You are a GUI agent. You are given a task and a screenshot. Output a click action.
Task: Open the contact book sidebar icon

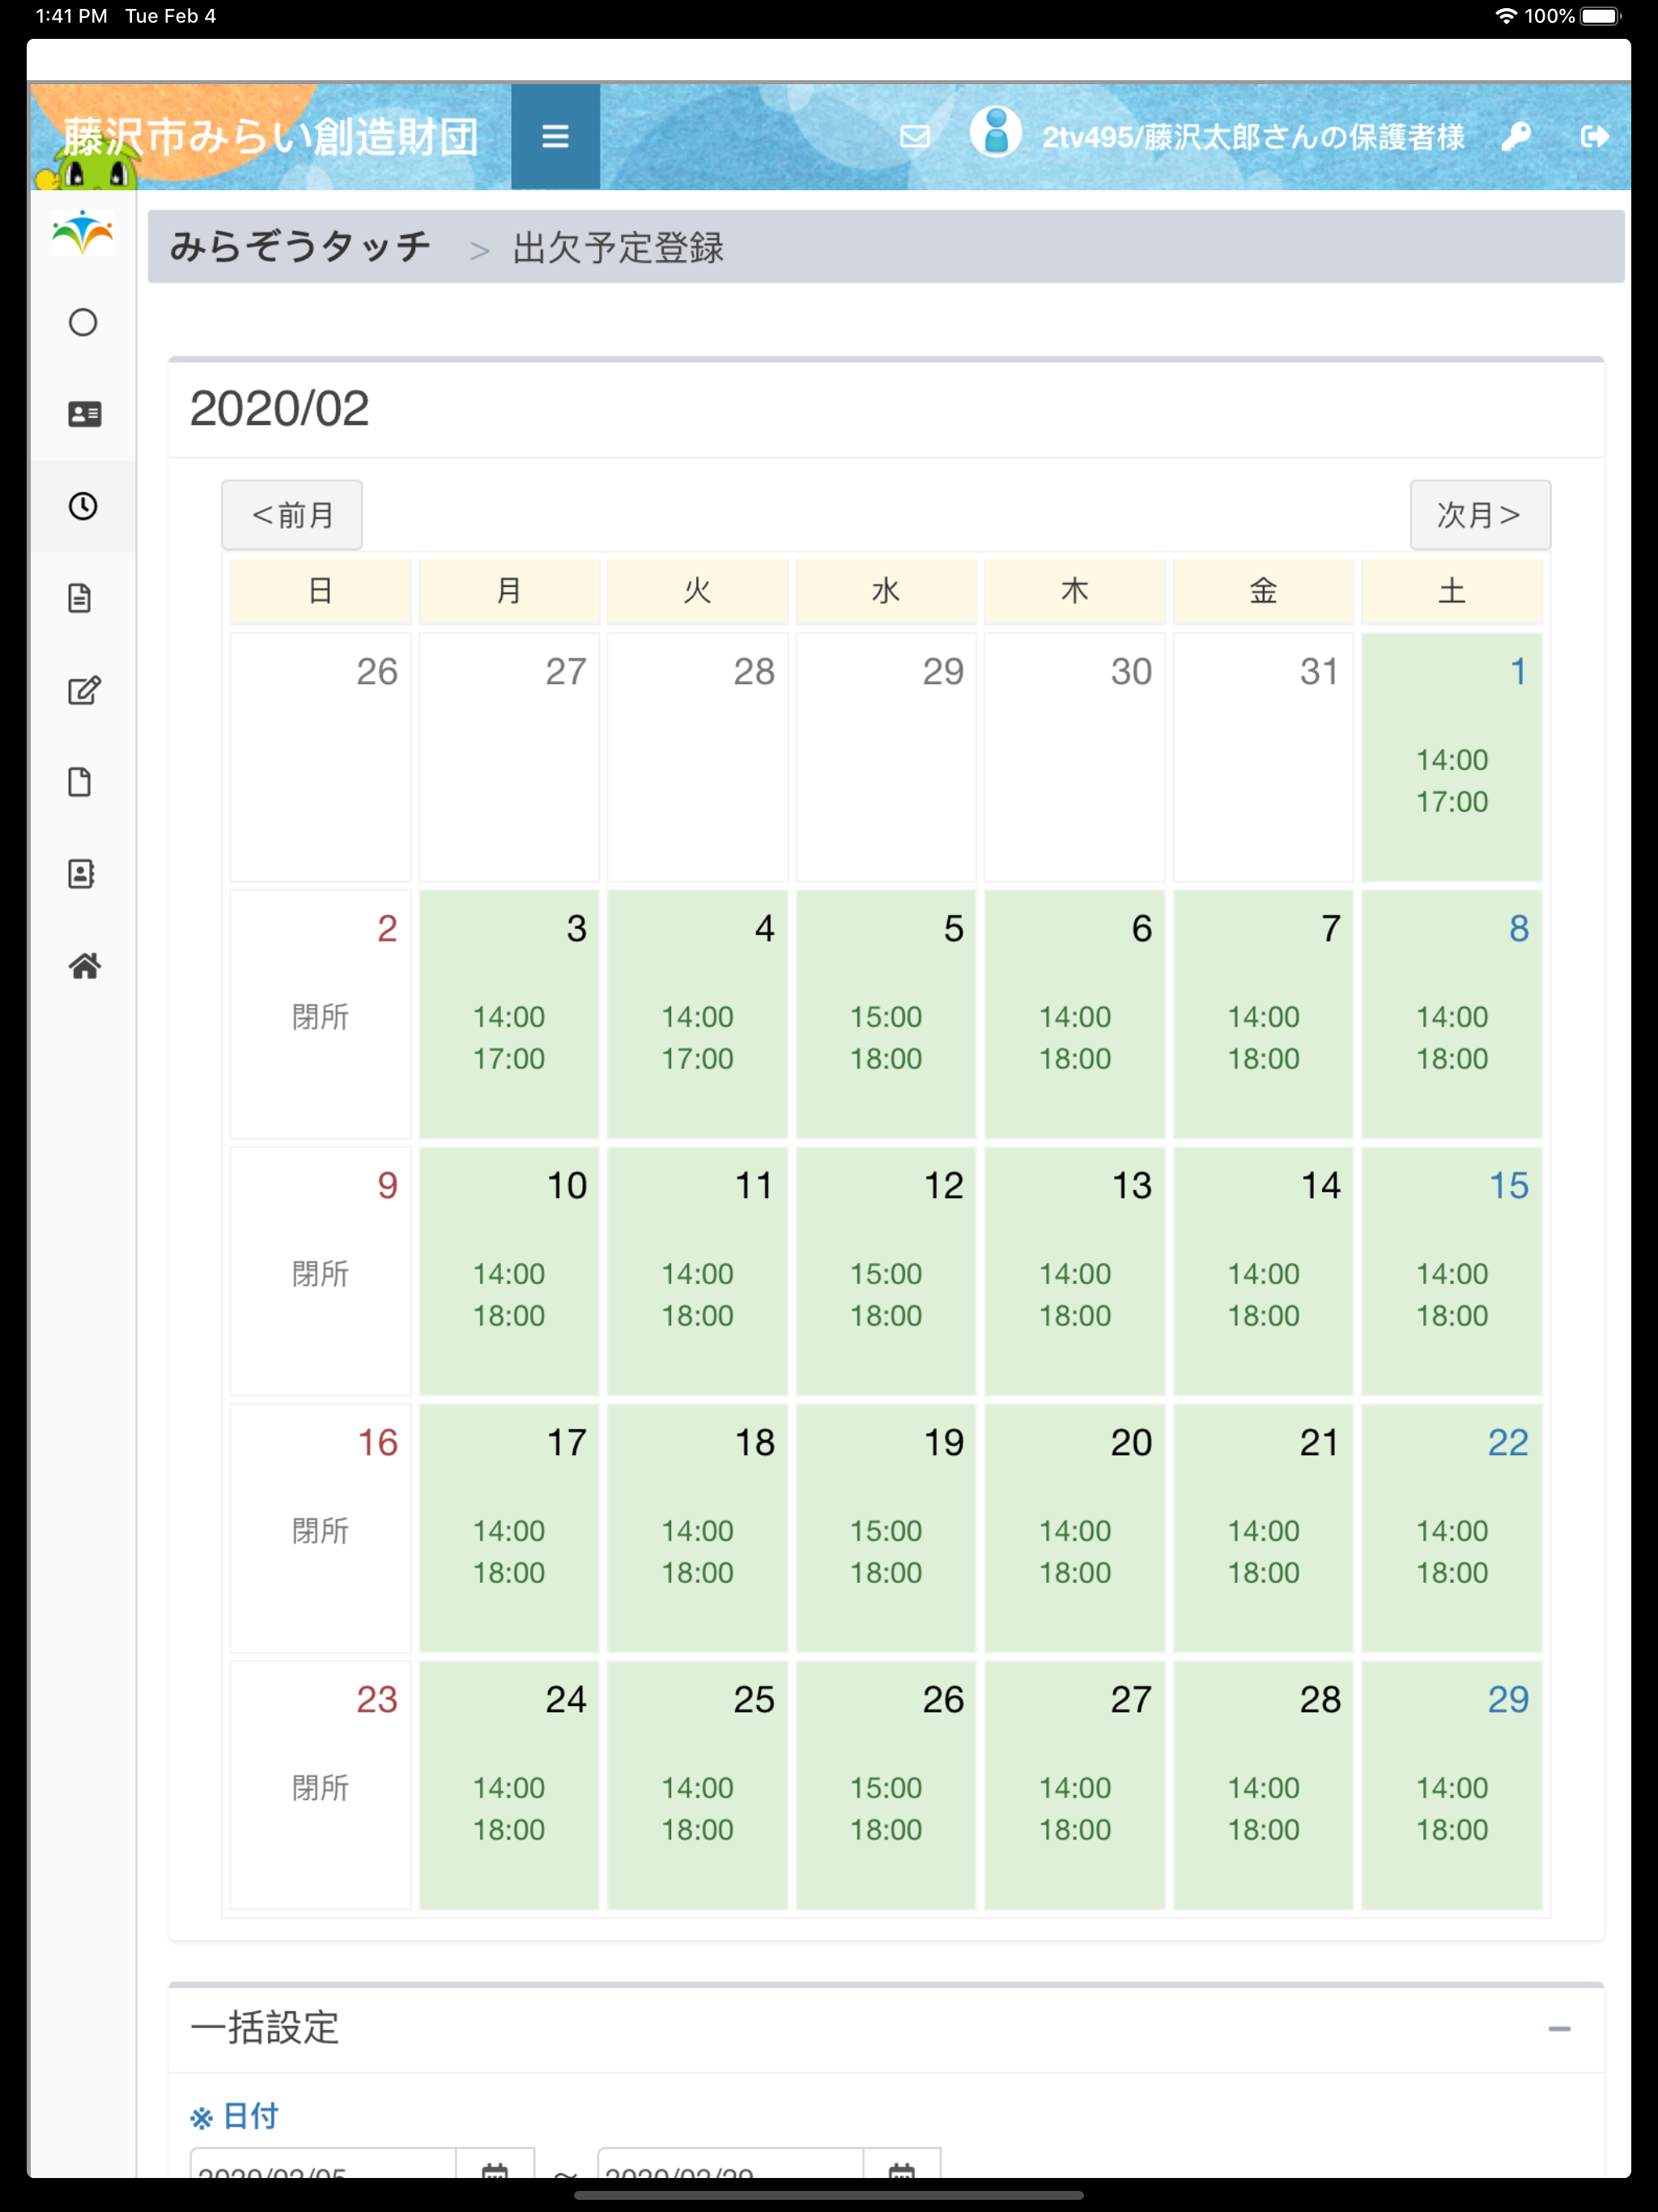81,874
